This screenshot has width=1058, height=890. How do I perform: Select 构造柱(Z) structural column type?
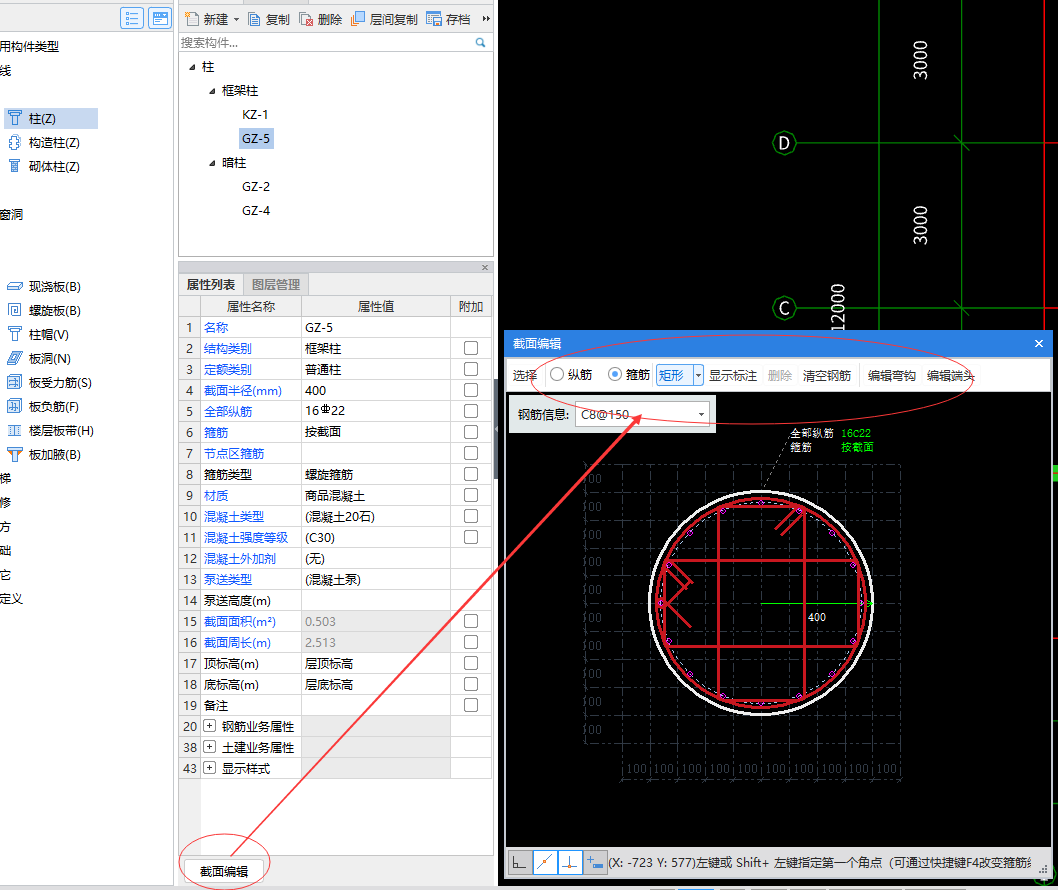pyautogui.click(x=45, y=143)
